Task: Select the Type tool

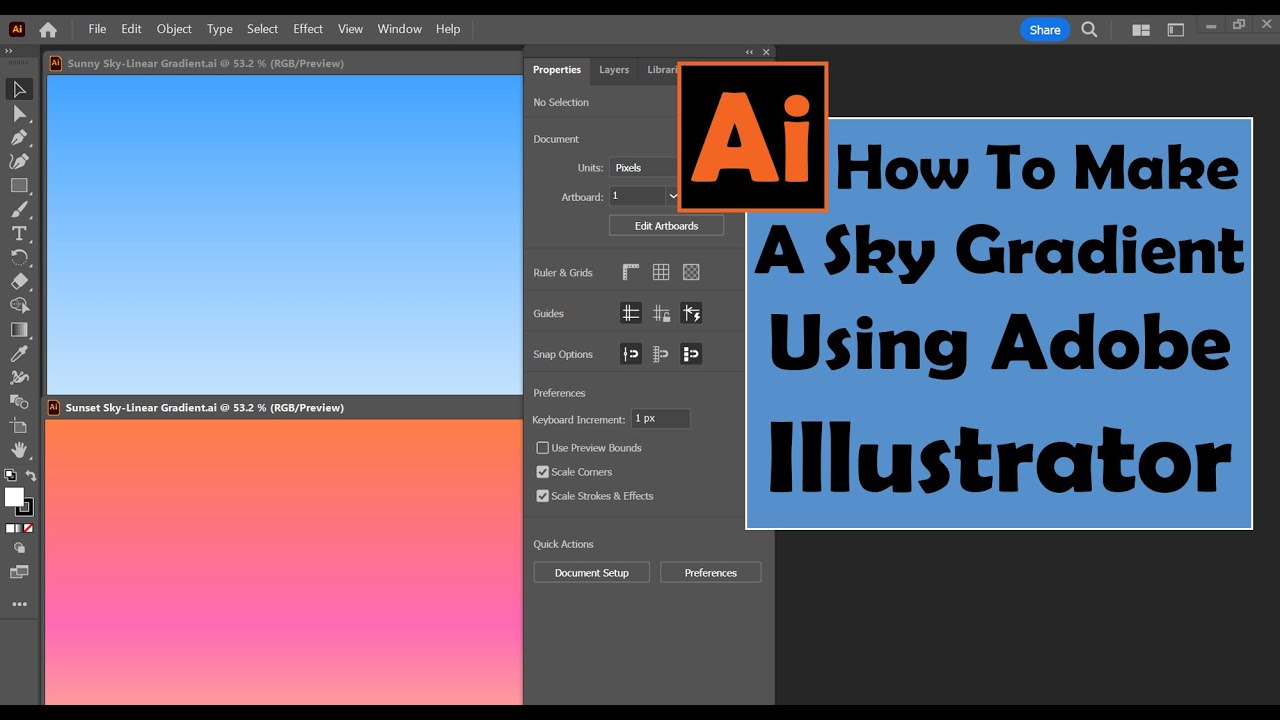Action: (19, 233)
